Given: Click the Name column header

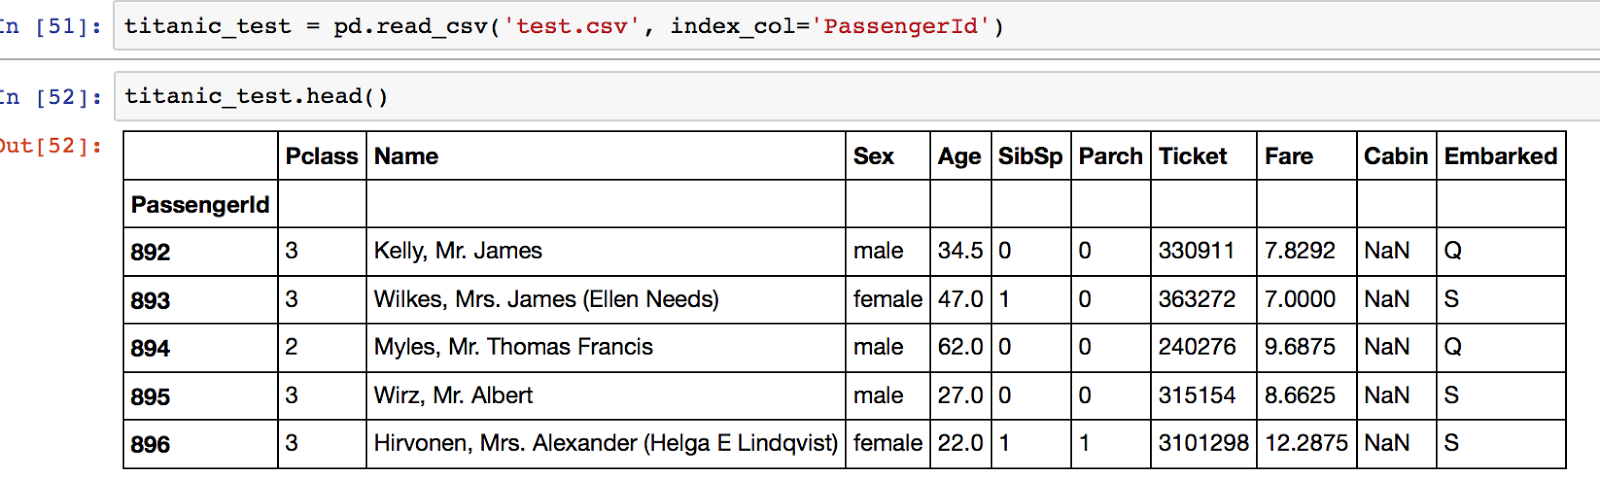Looking at the screenshot, I should point(406,156).
